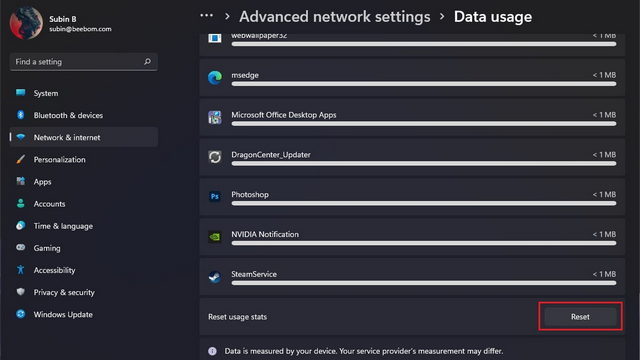Open Bluetooth & devices settings
The image size is (640, 360).
(x=84, y=115)
